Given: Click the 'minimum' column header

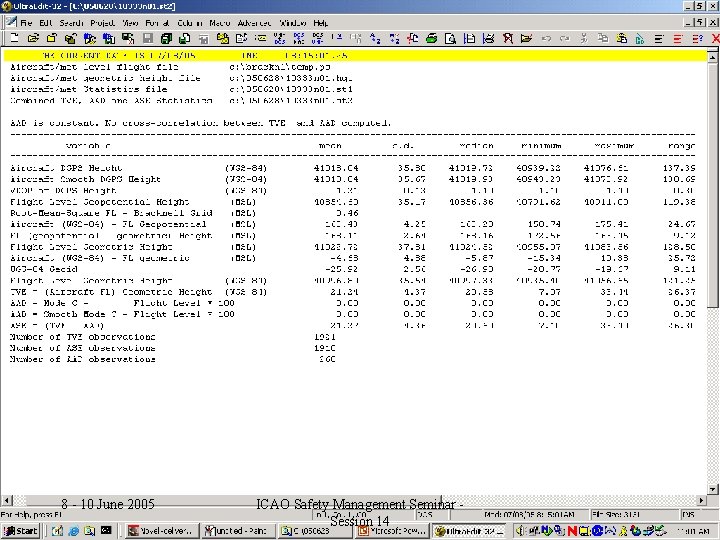Looking at the screenshot, I should [x=541, y=146].
